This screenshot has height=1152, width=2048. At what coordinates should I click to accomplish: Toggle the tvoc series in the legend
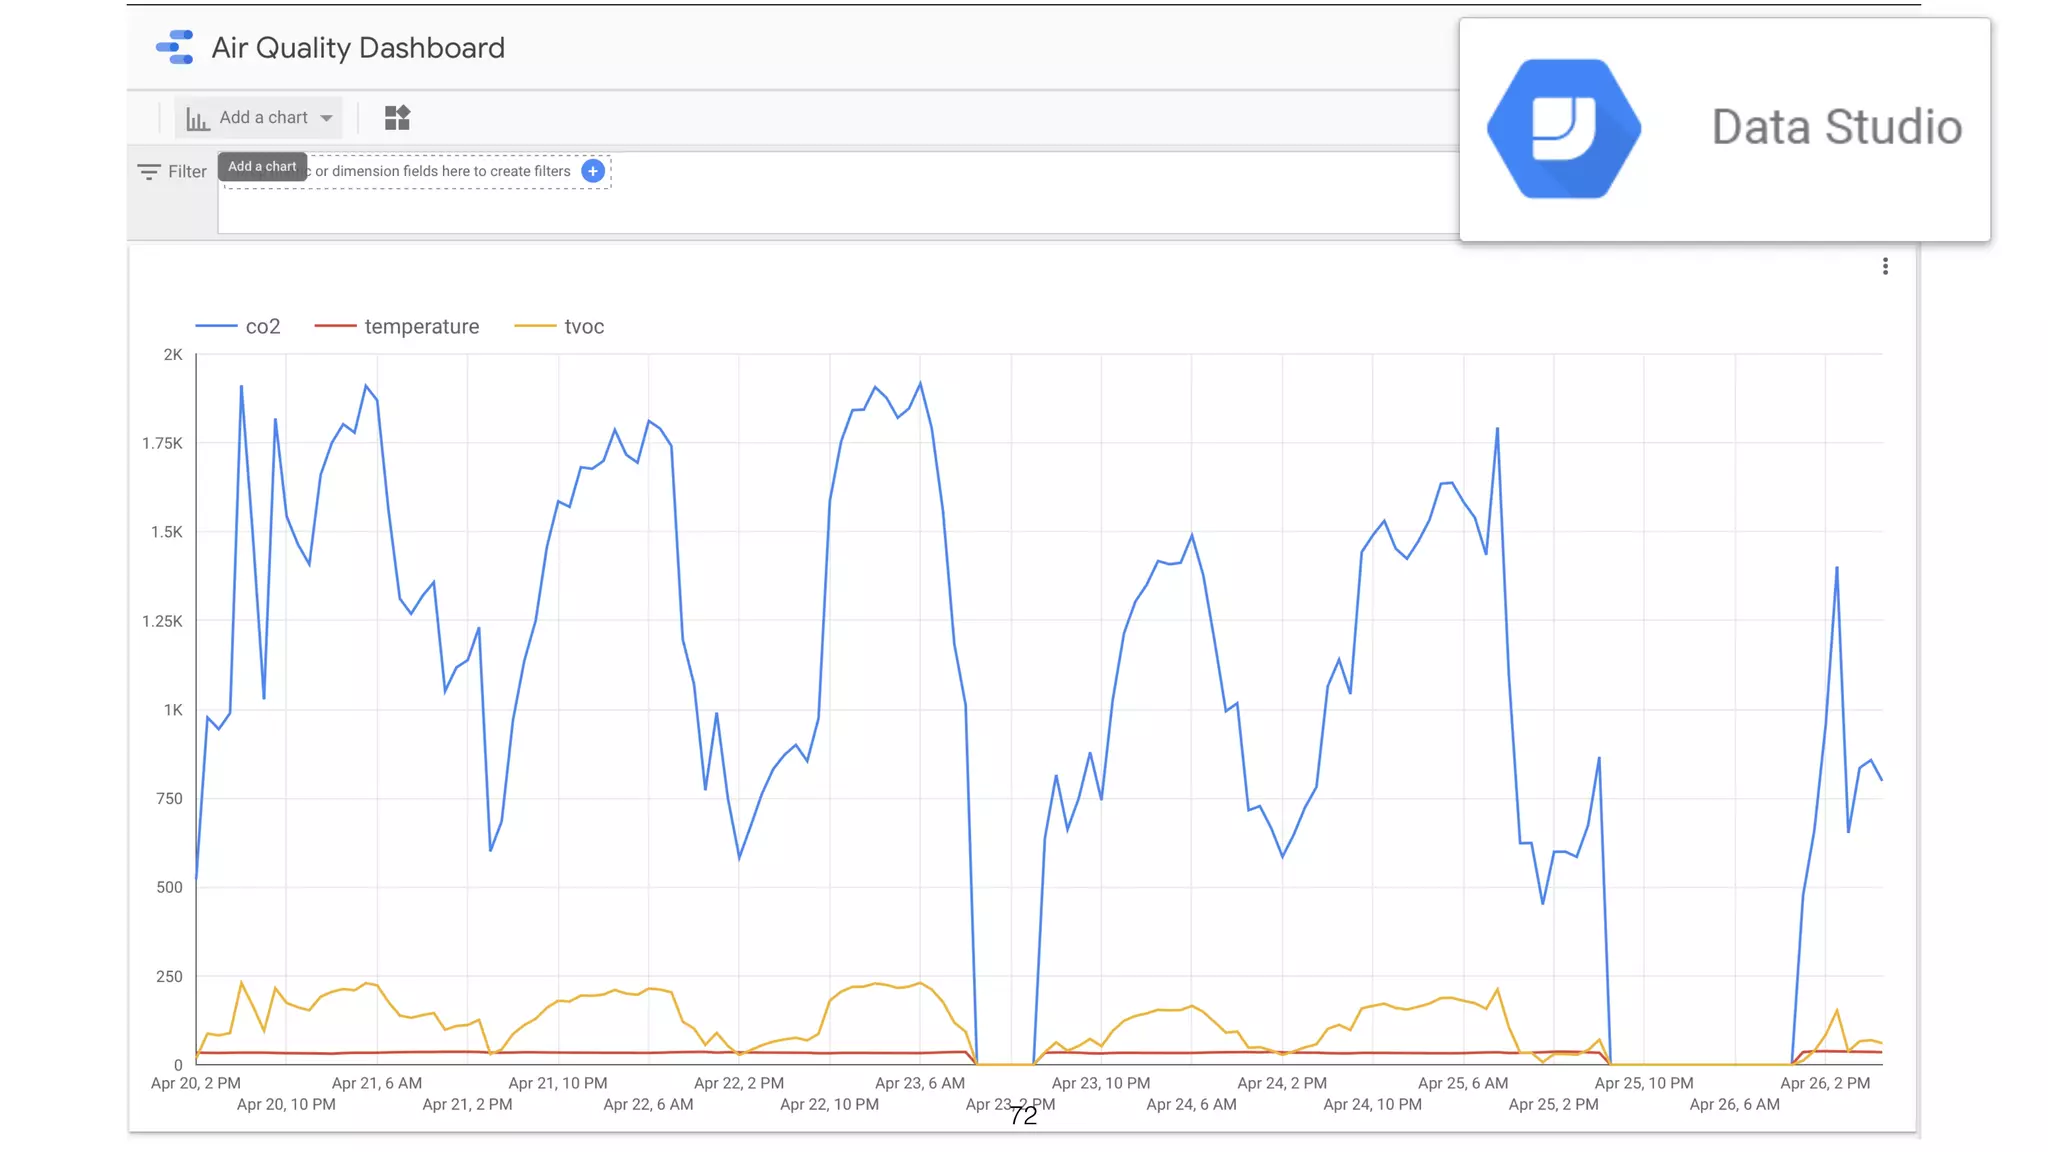point(584,327)
